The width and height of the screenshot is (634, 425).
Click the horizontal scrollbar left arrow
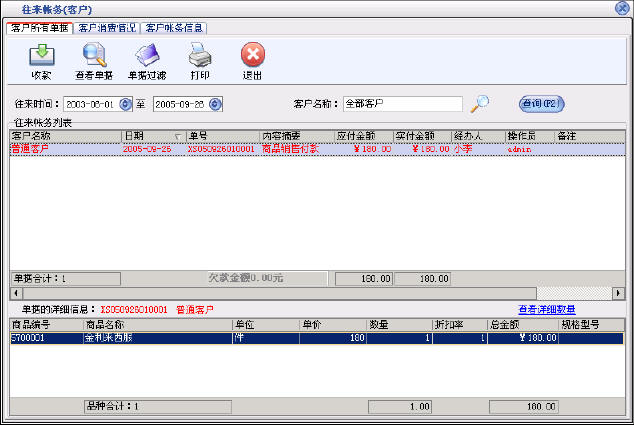[15, 293]
